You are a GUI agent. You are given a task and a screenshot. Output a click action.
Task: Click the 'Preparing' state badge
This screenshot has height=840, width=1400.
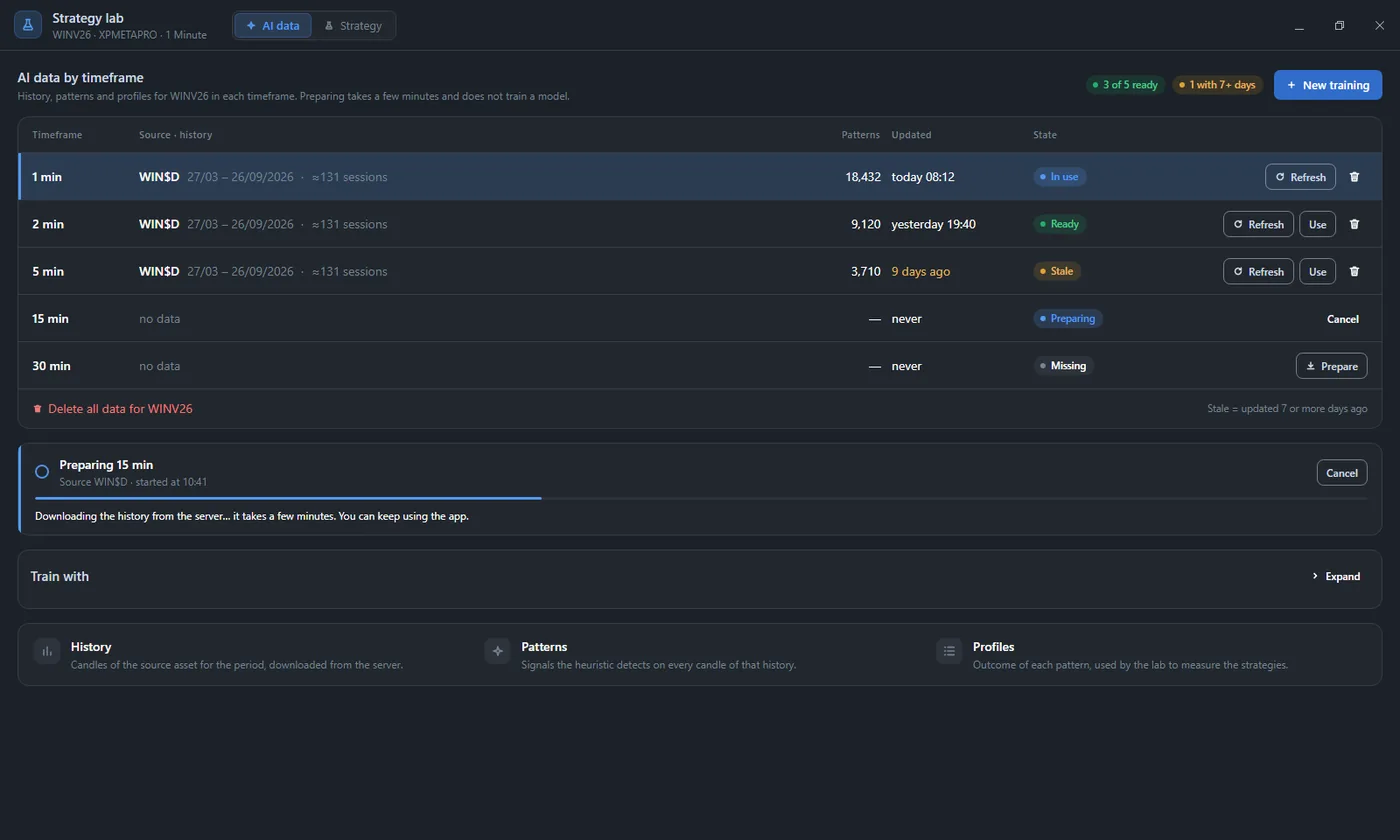coord(1067,319)
